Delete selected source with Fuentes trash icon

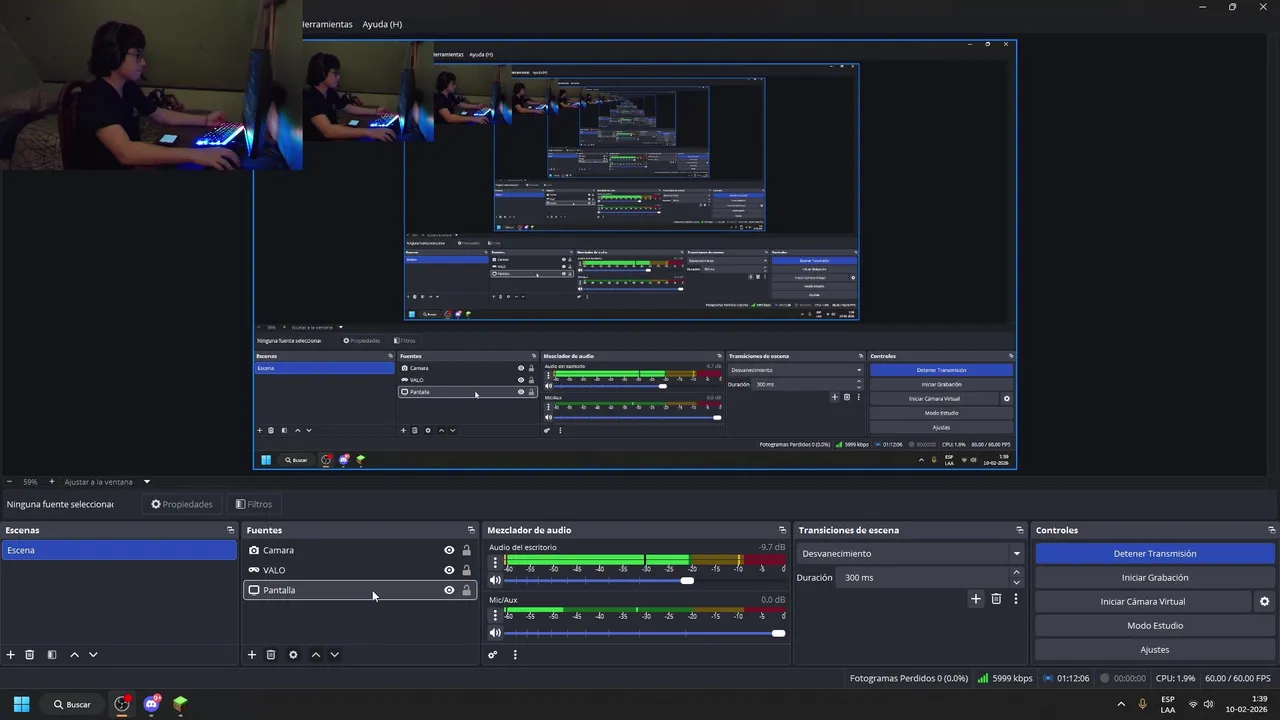271,655
